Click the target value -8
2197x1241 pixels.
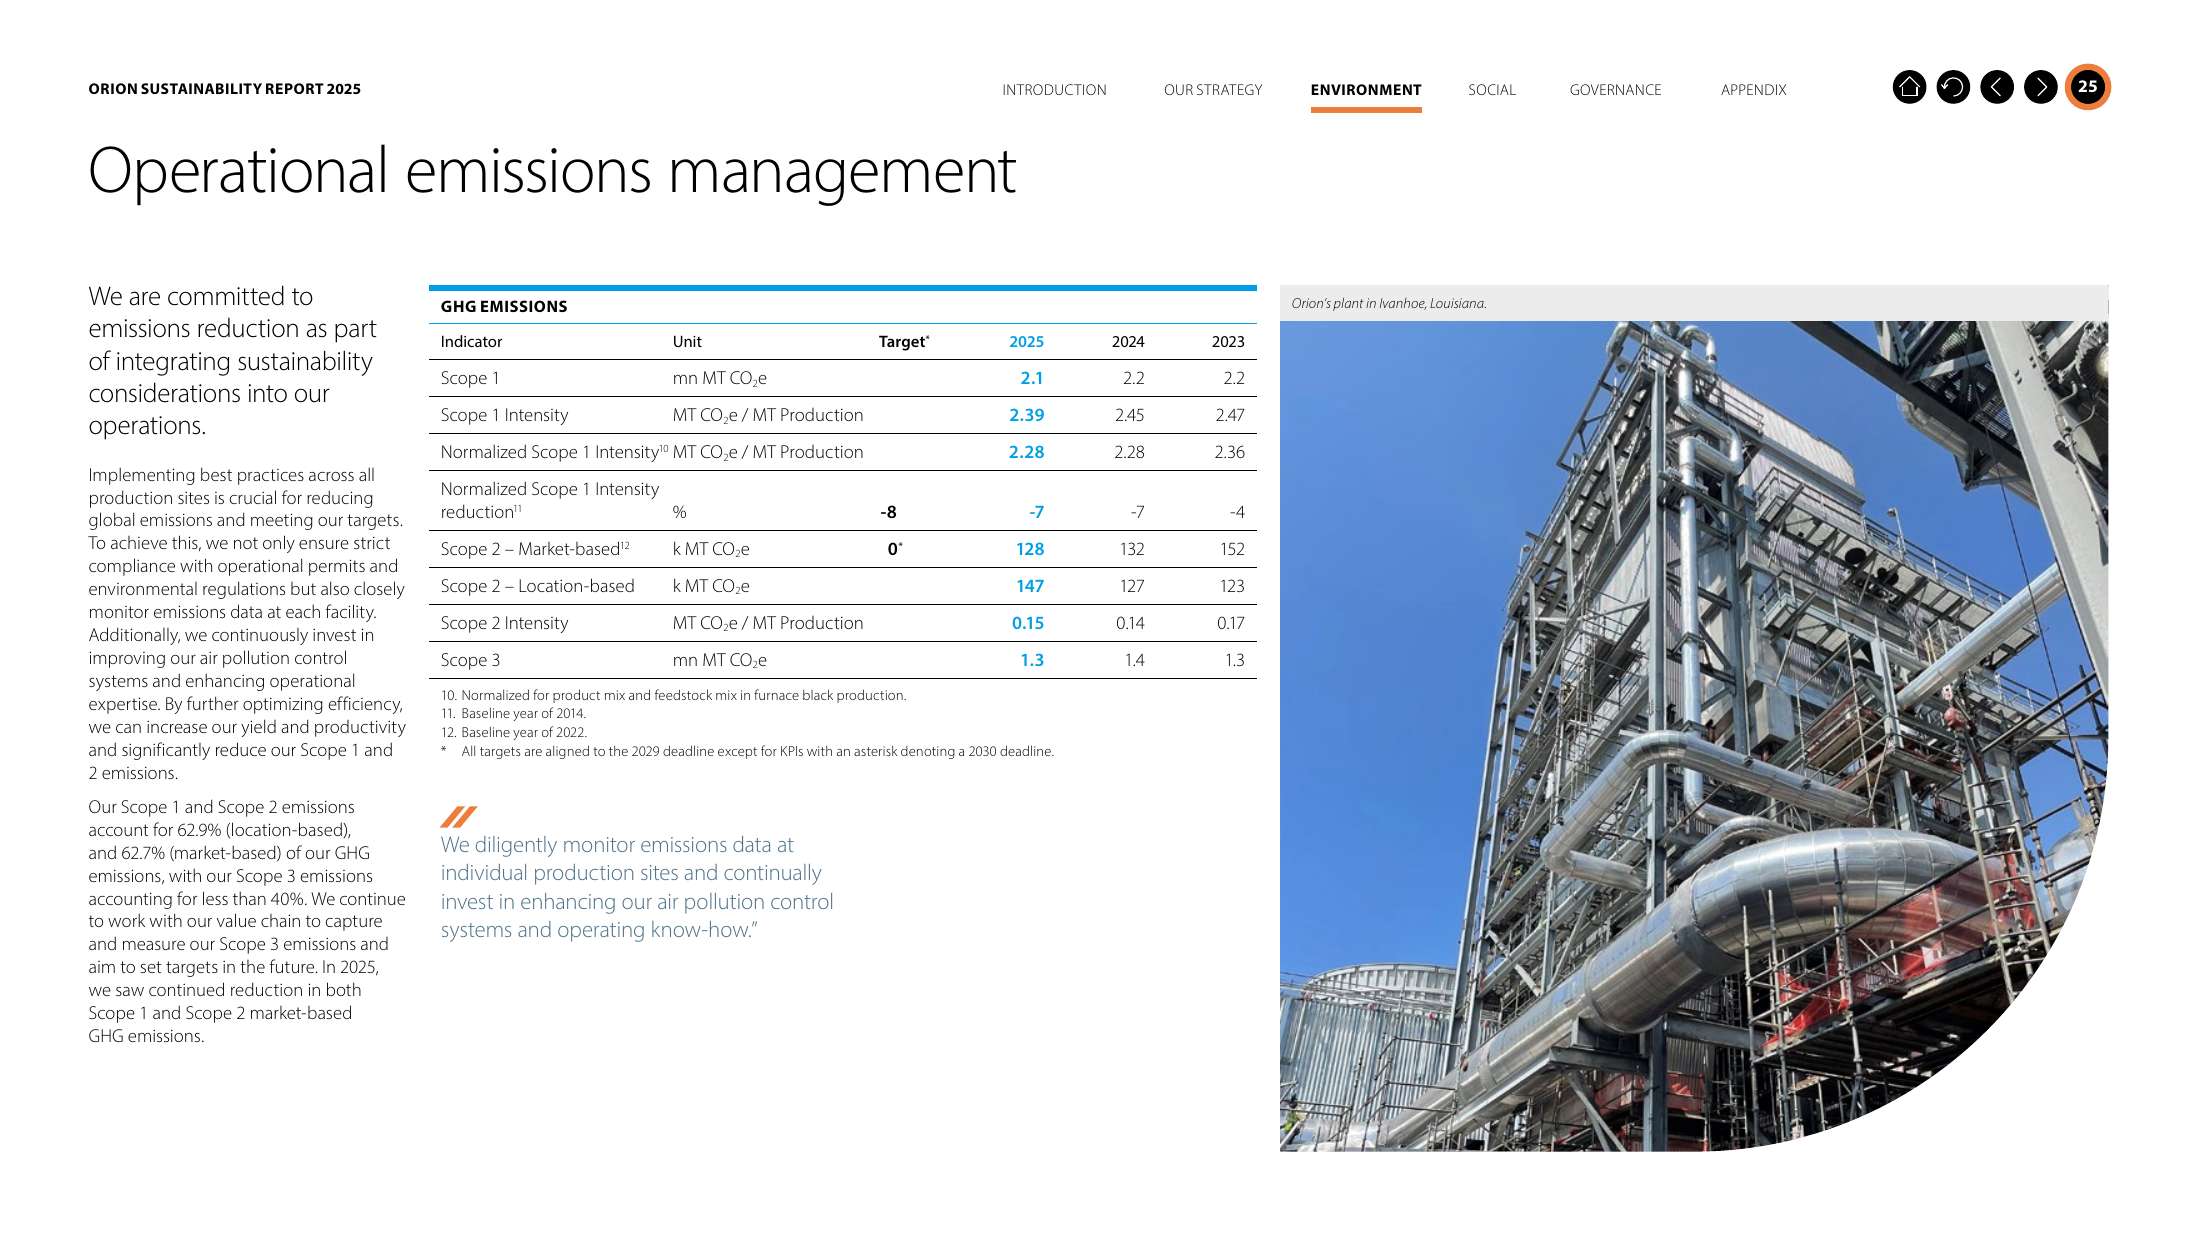click(x=888, y=512)
